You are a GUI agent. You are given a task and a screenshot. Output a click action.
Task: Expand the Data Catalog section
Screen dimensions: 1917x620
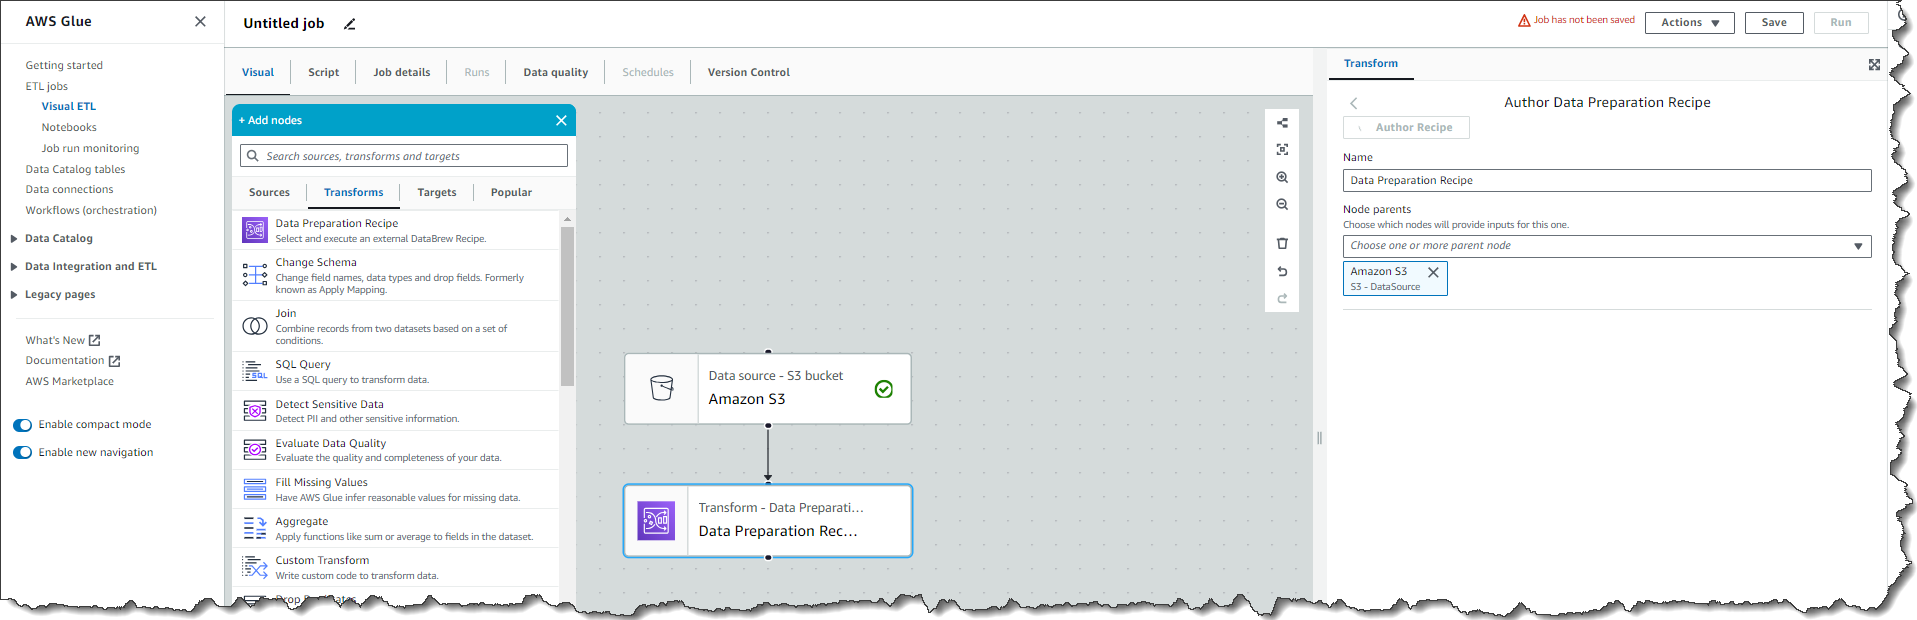(x=14, y=239)
